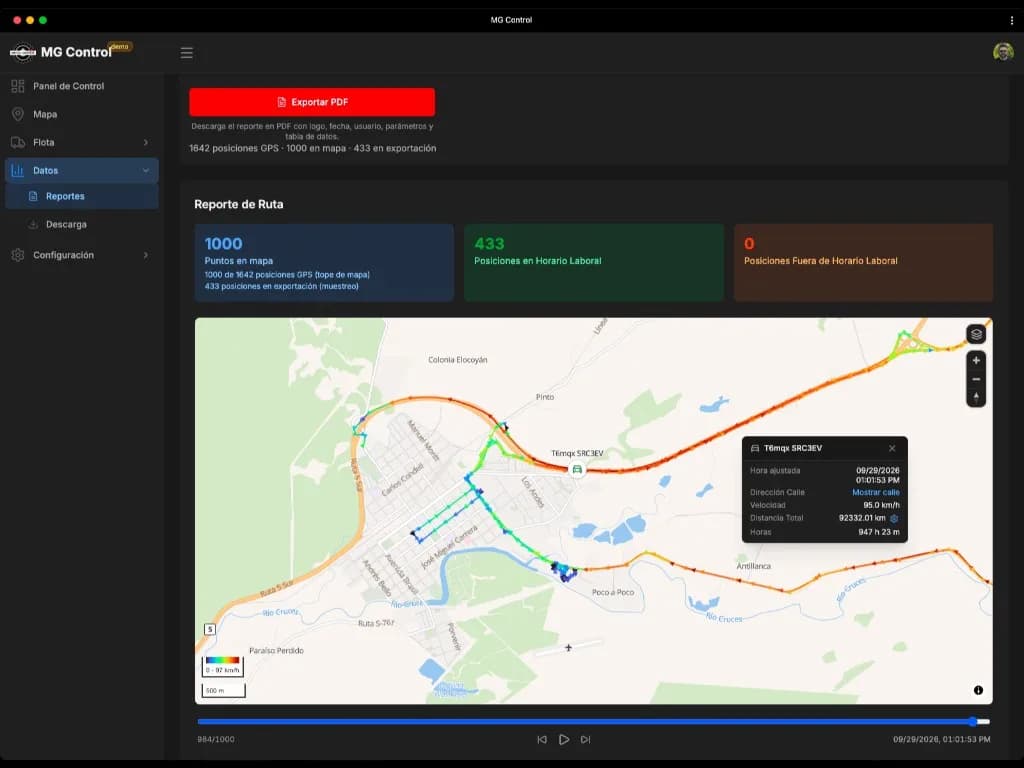1024x768 pixels.
Task: Toggle the hamburger sidebar menu
Action: 187,53
